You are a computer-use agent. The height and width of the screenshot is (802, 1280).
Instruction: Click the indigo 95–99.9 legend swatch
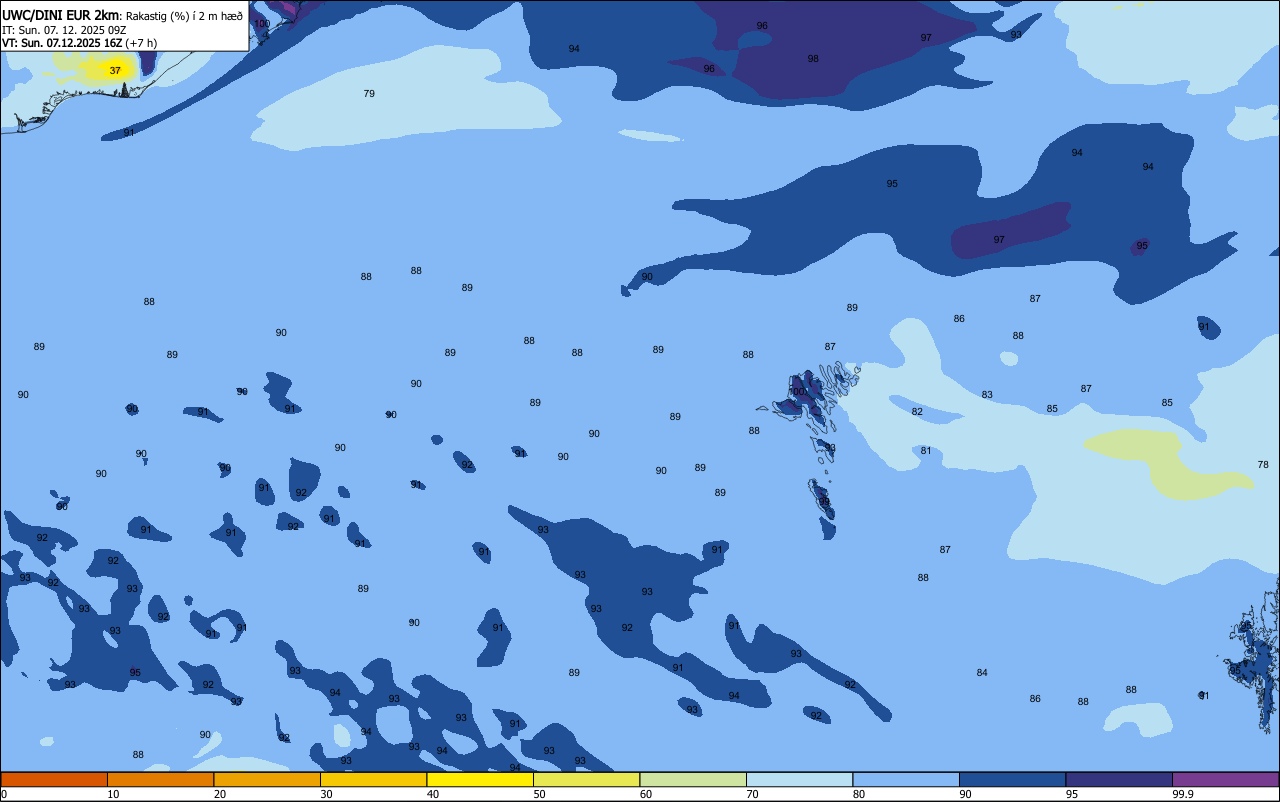coord(1119,779)
